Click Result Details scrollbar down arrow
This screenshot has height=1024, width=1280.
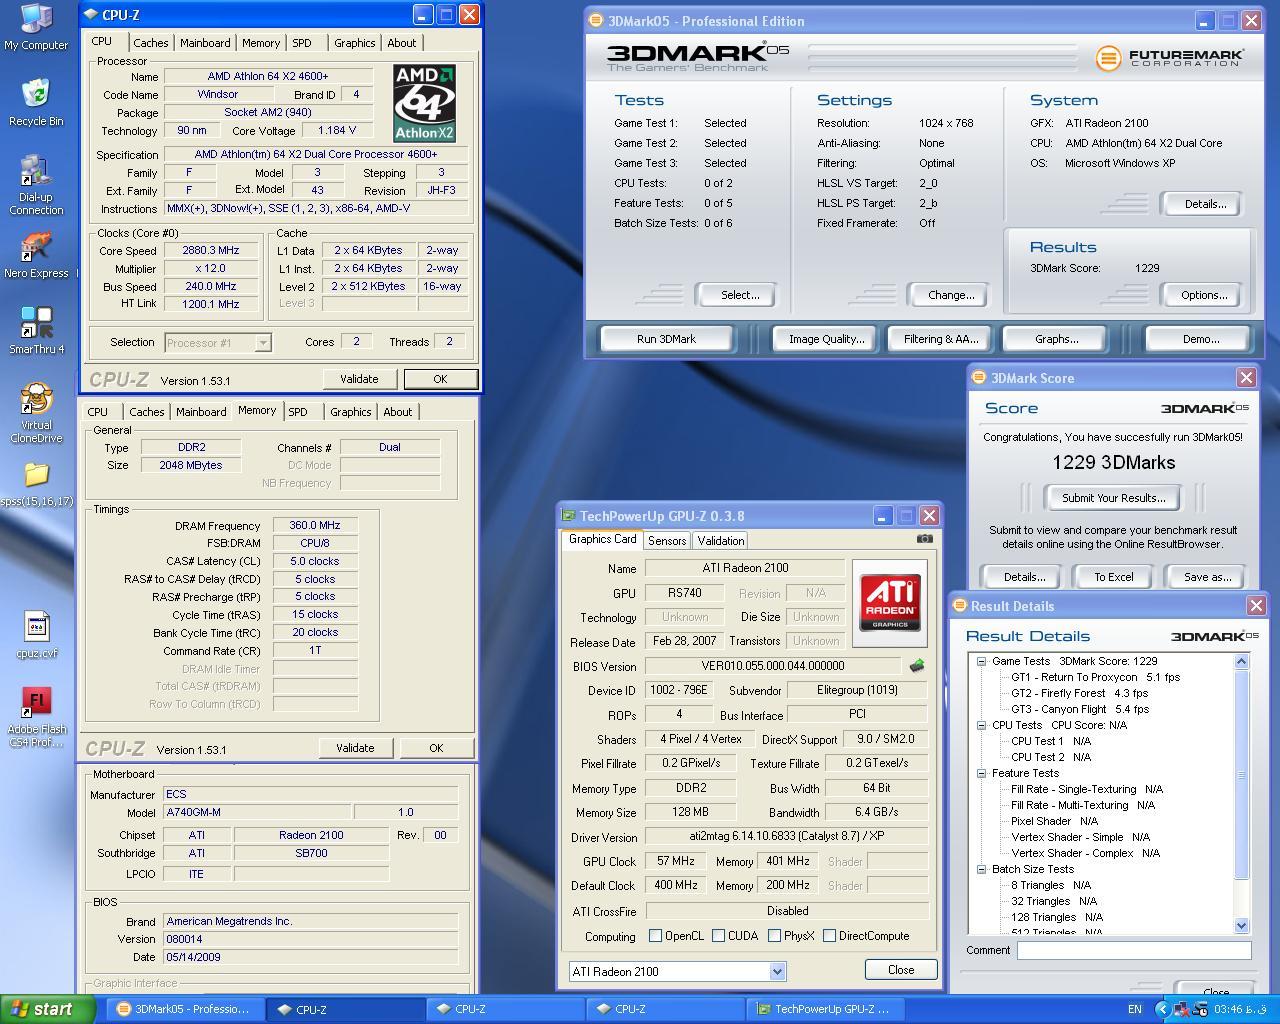pos(1241,926)
